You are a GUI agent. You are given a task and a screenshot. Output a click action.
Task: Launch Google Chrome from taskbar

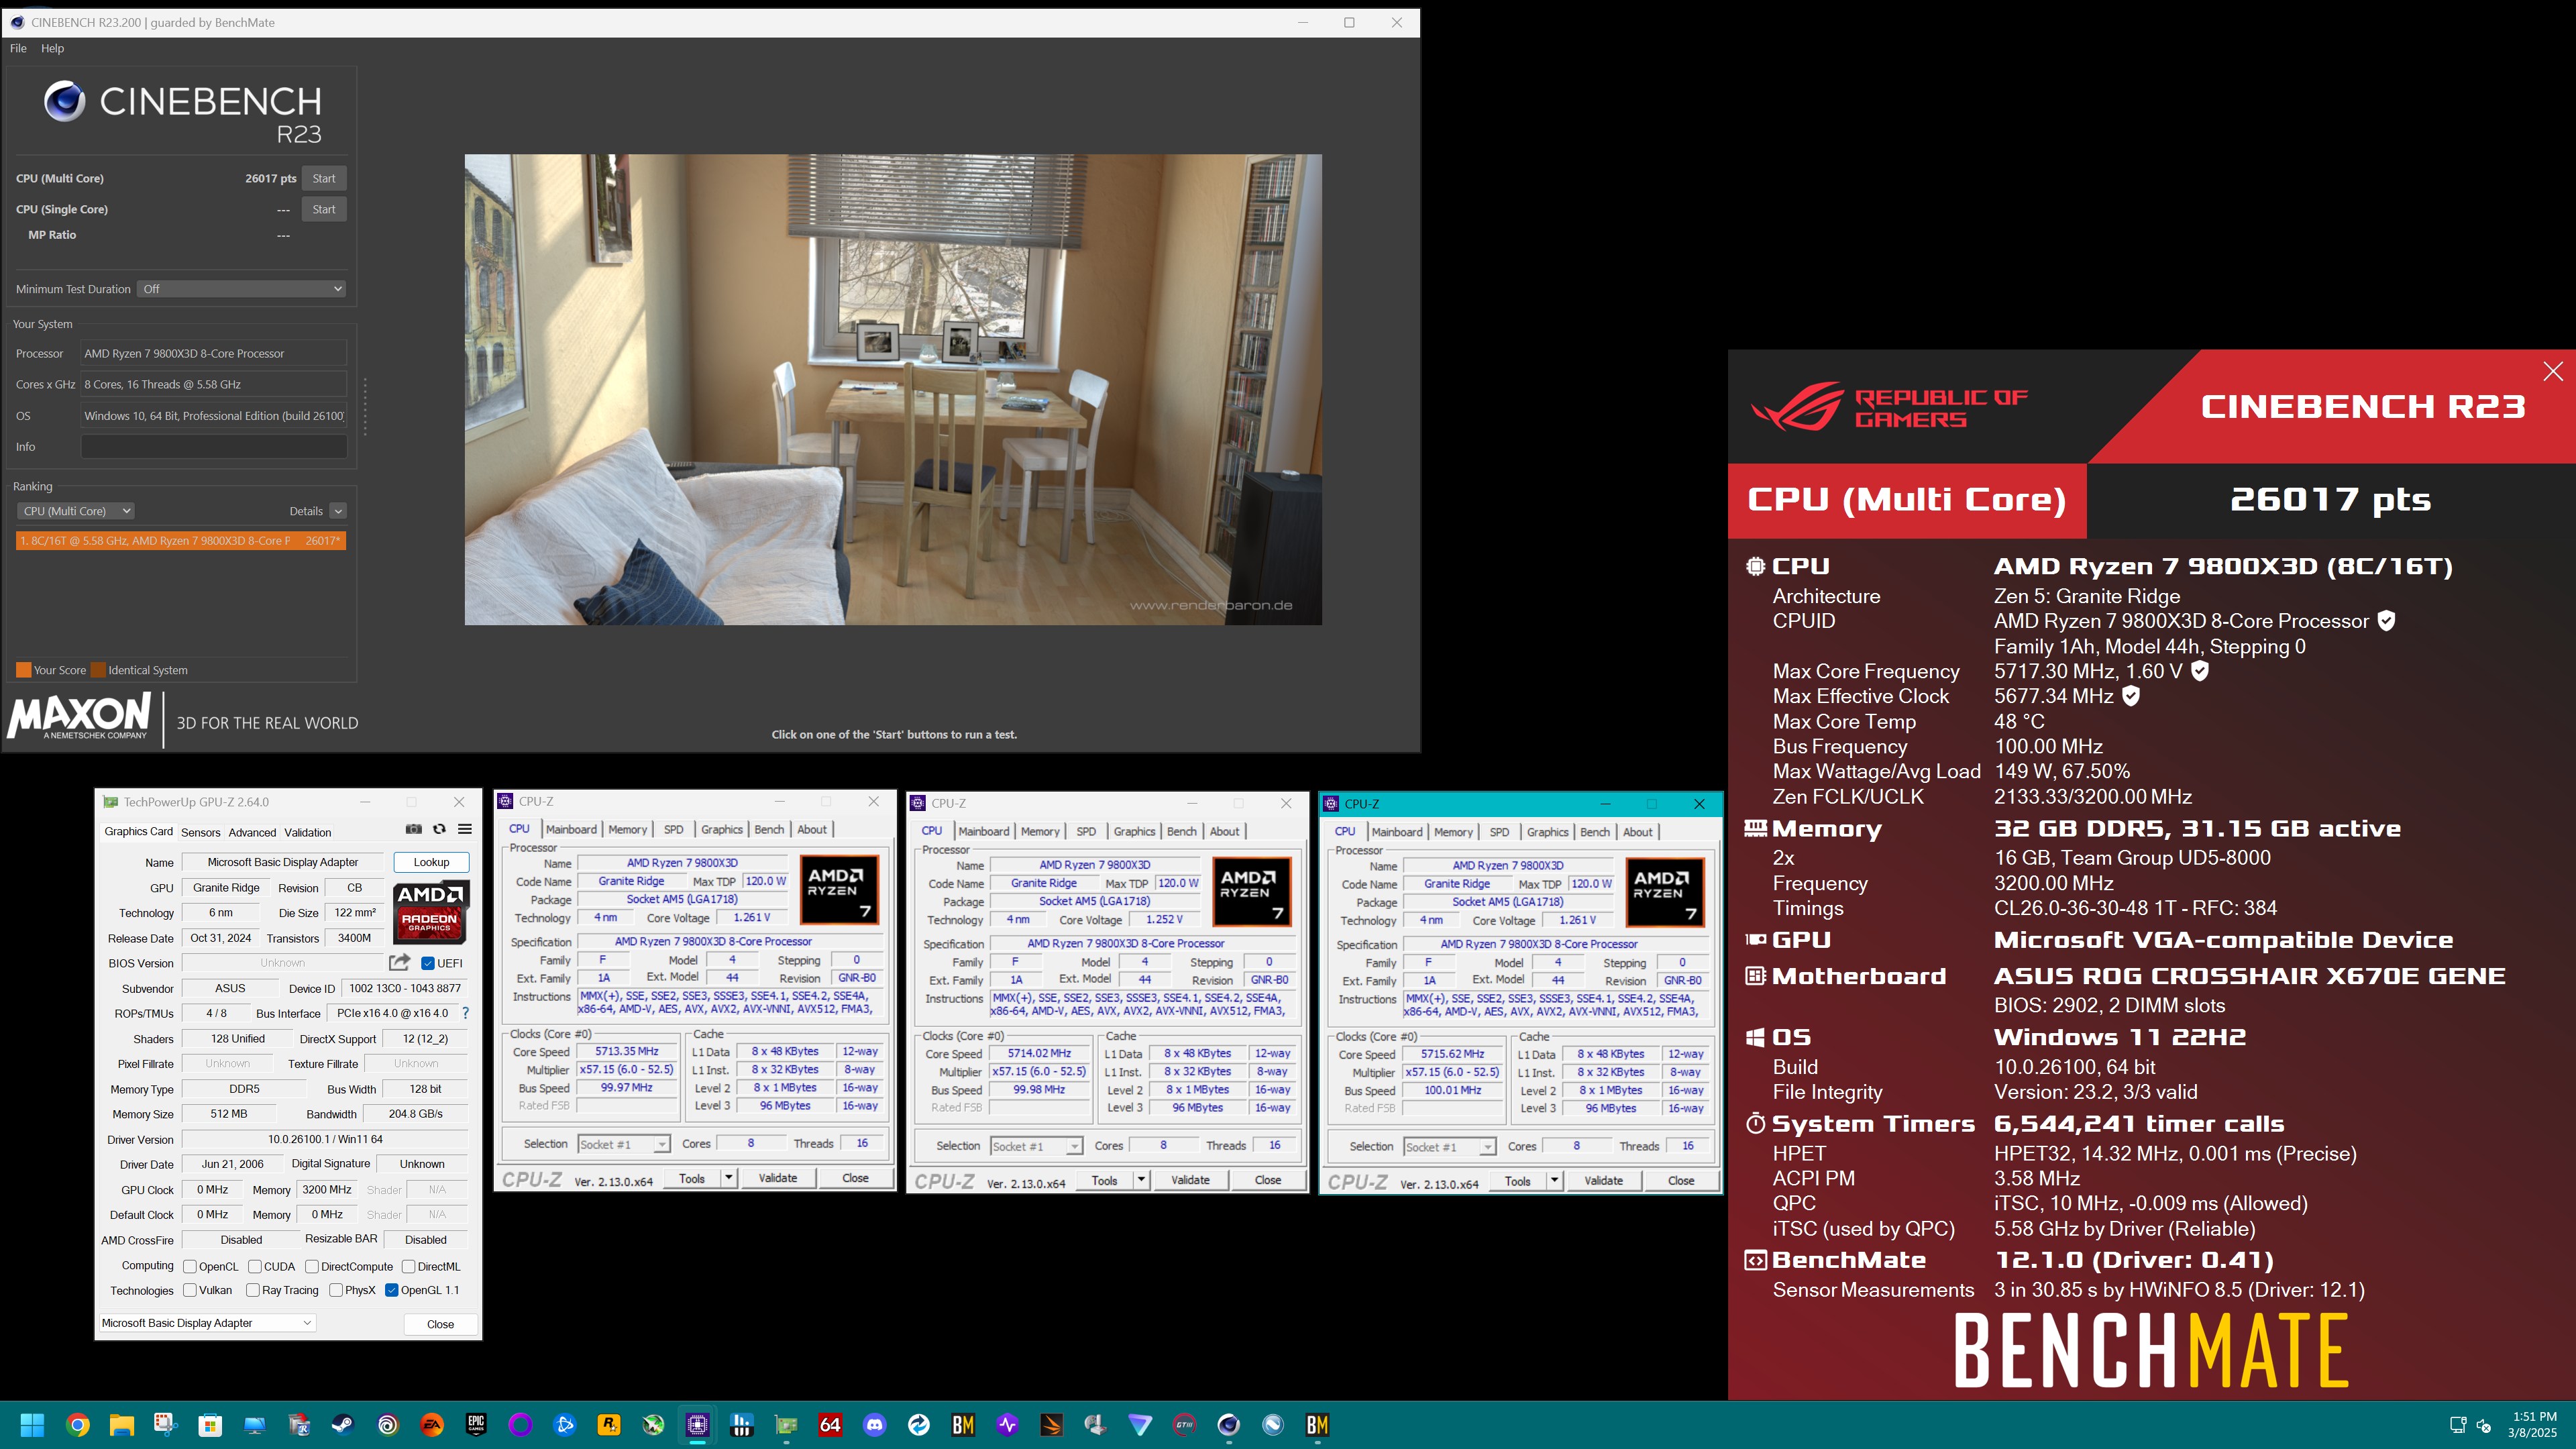pos(77,1424)
